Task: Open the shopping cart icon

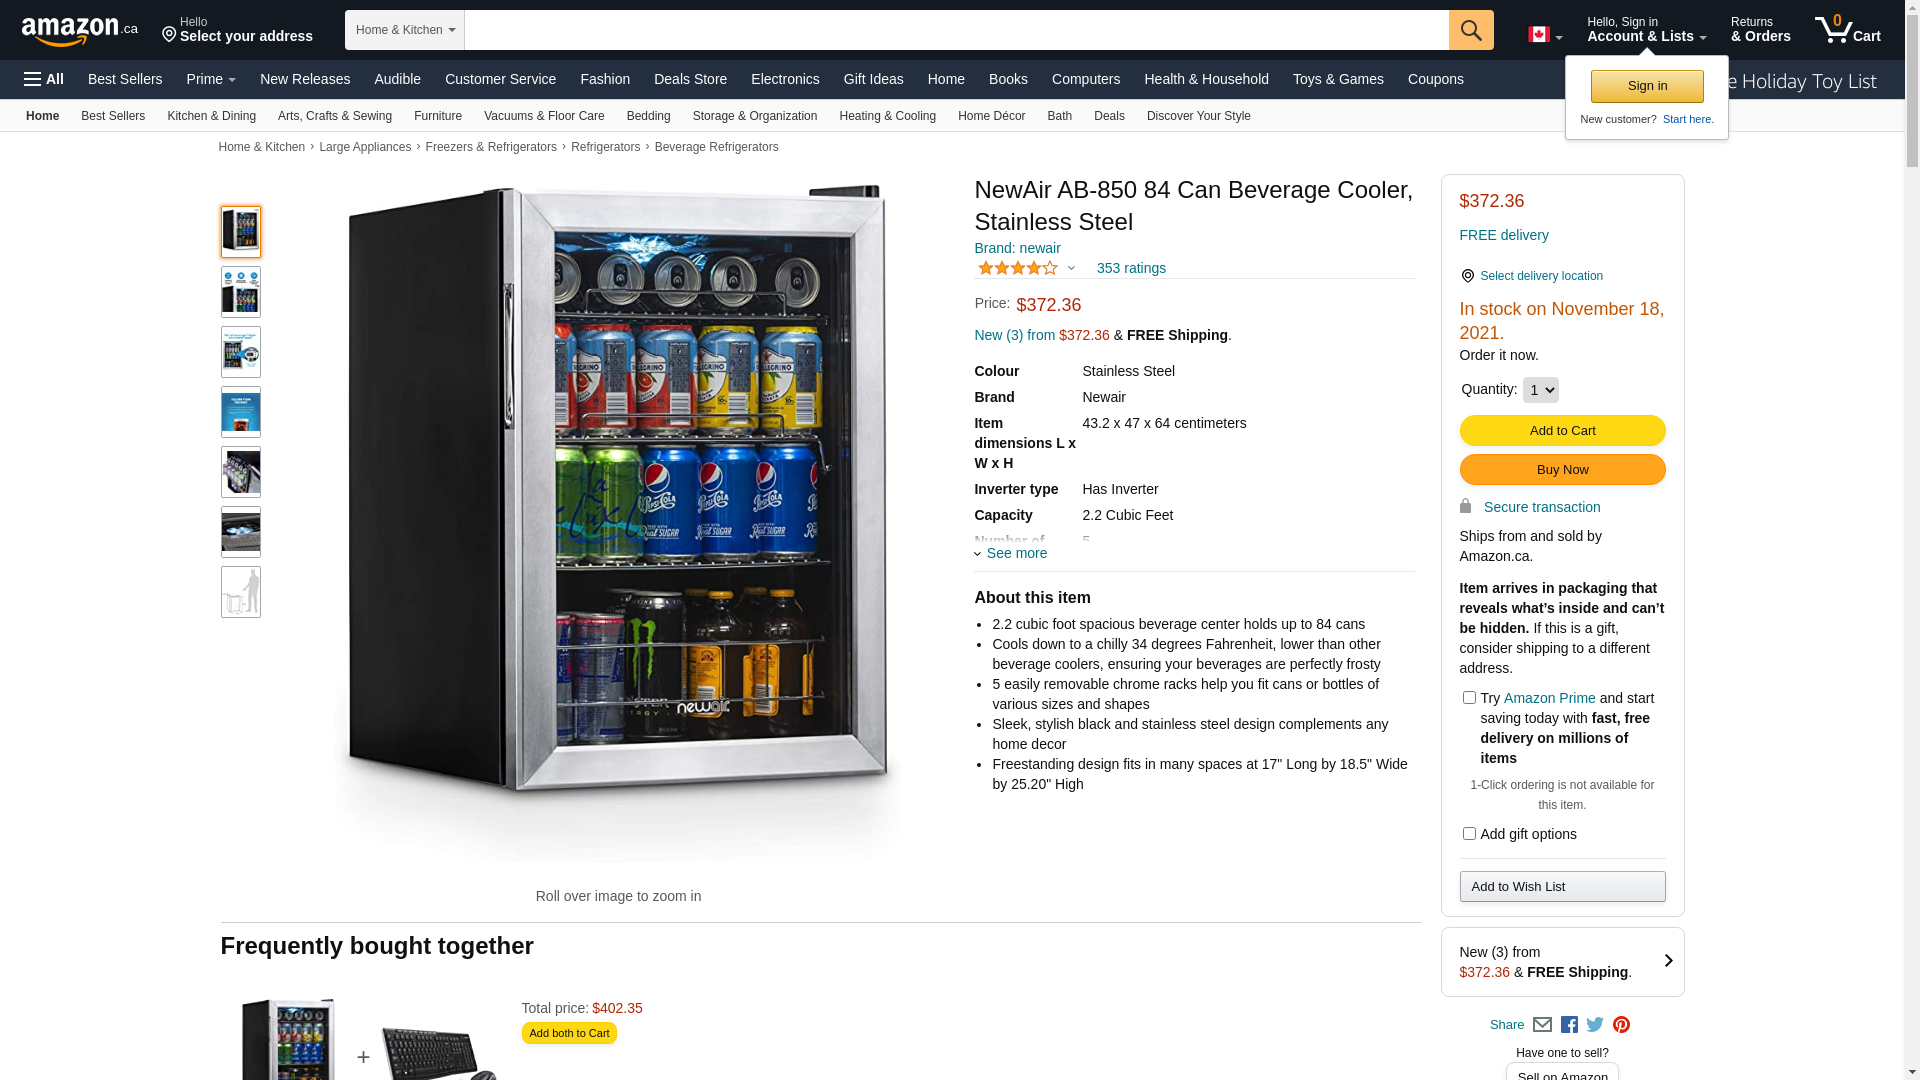Action: point(1848,29)
